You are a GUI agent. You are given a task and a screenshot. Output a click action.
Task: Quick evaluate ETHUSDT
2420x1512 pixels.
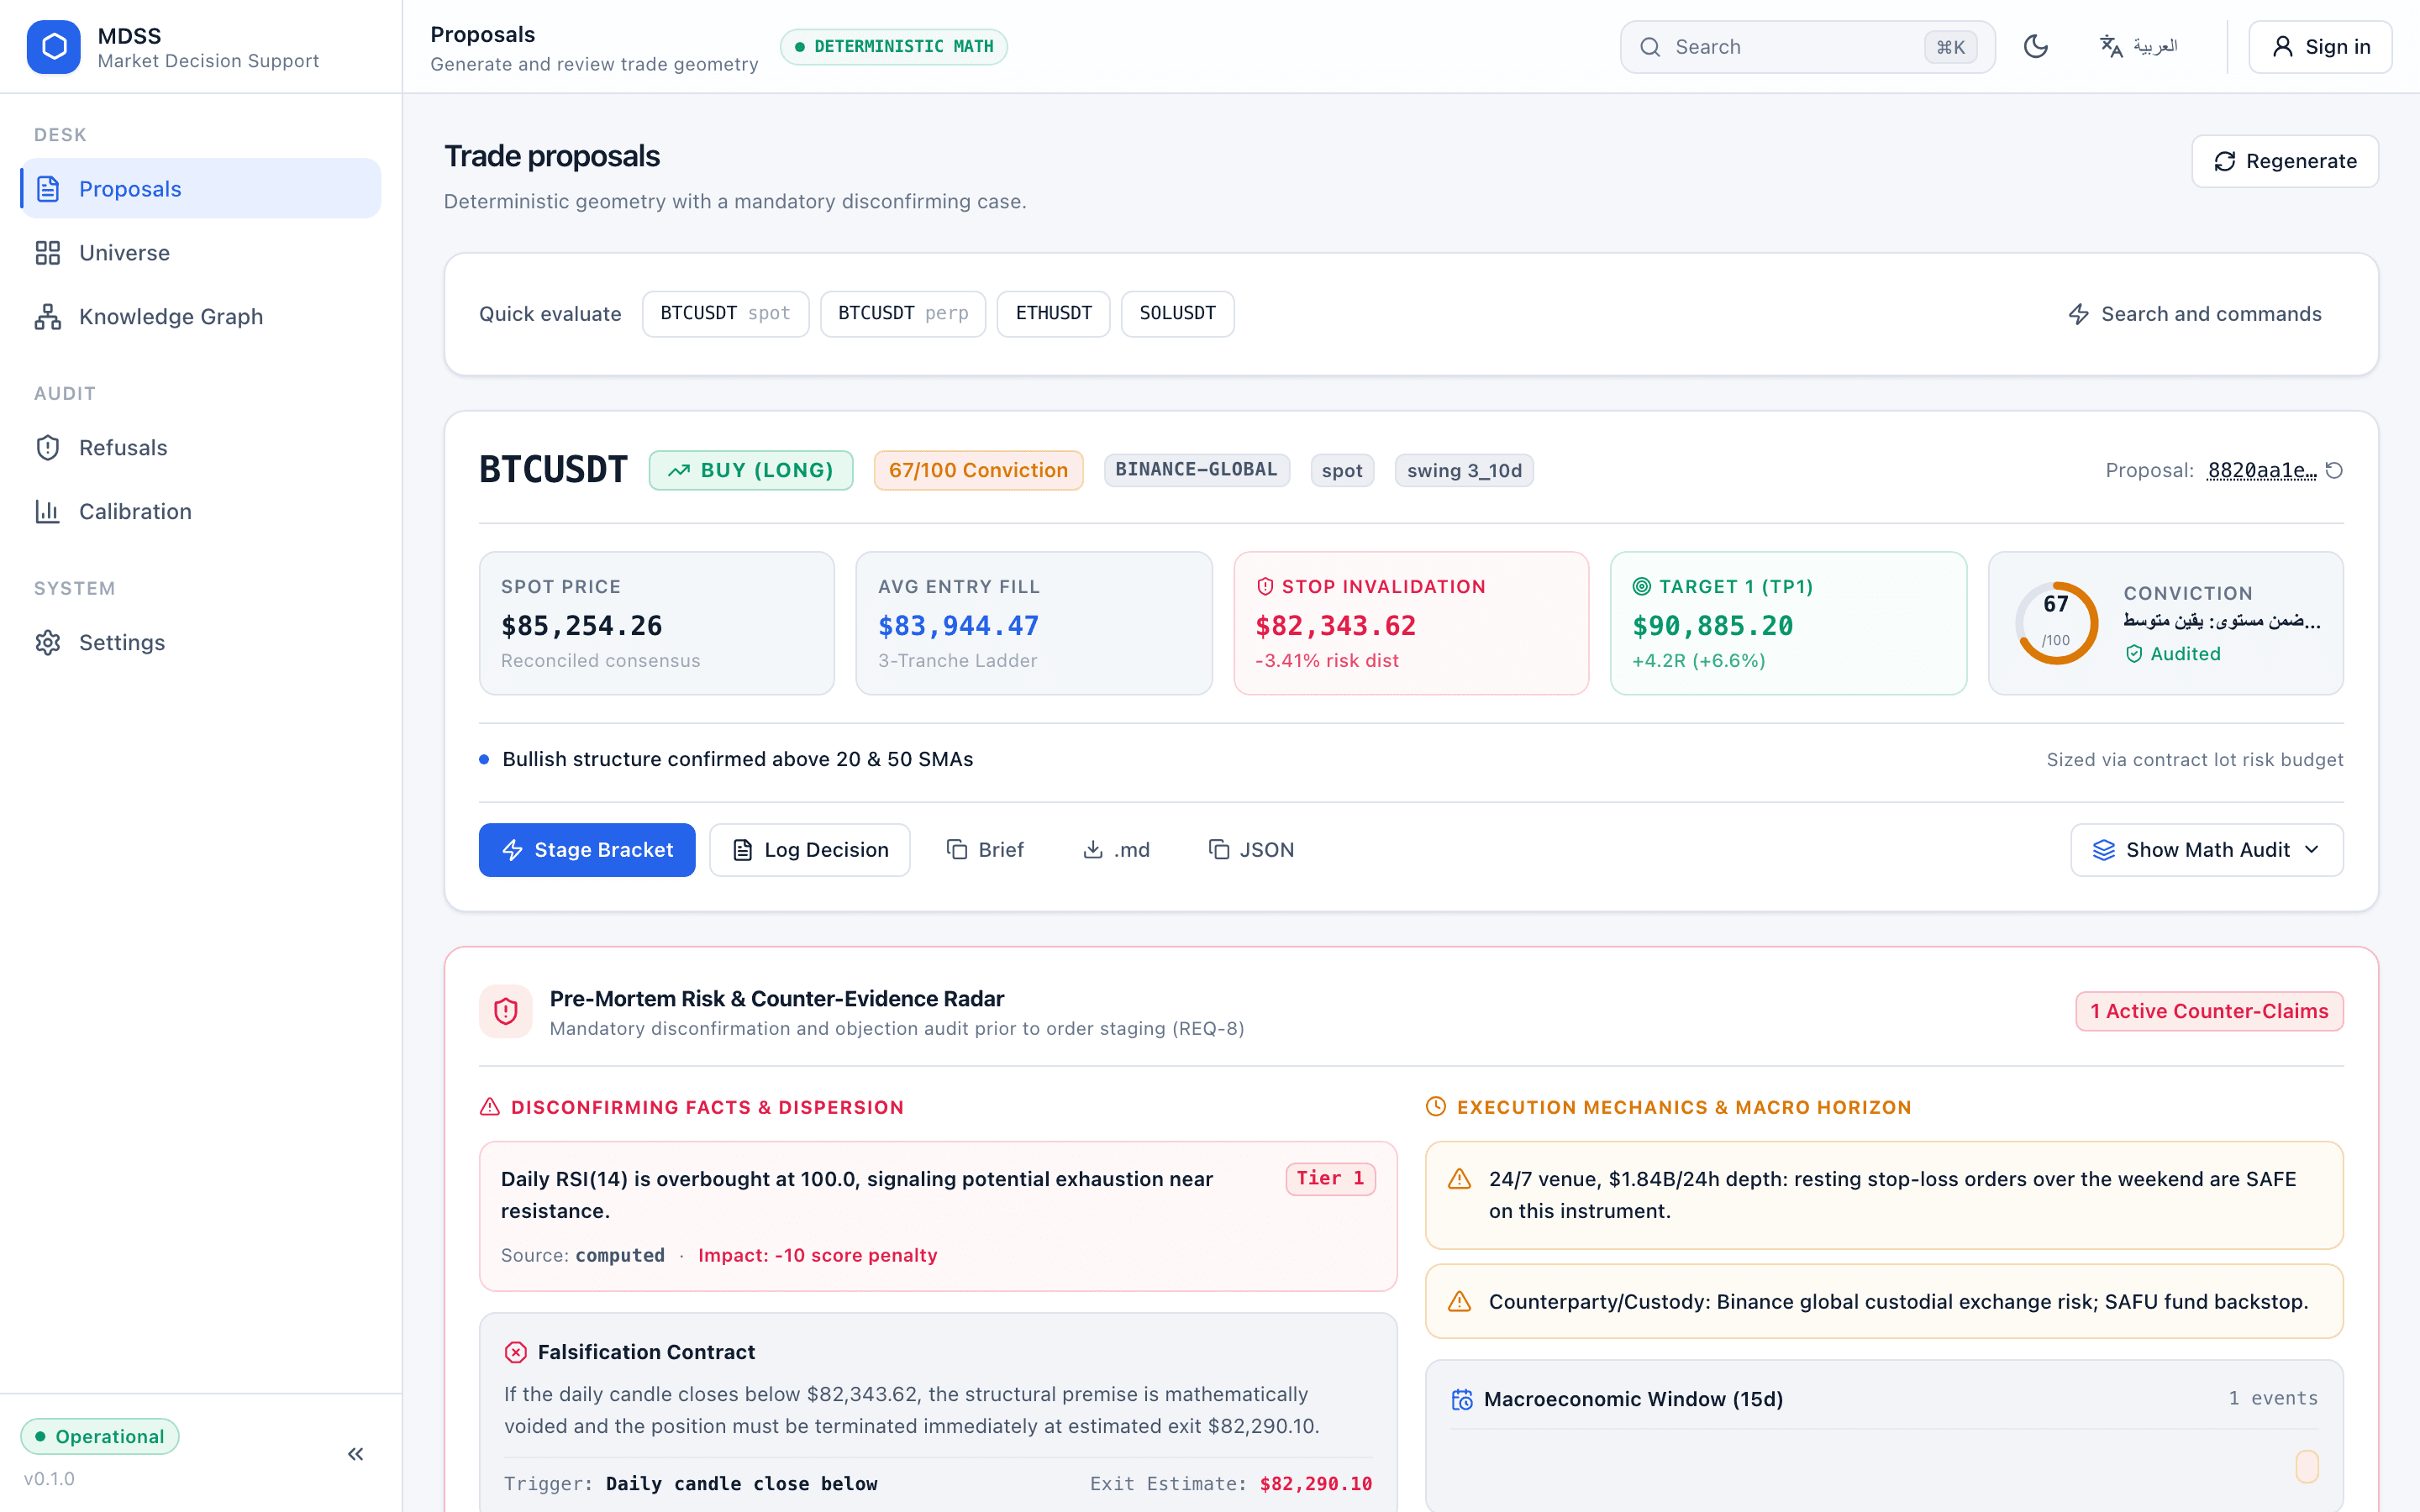[x=1054, y=314]
